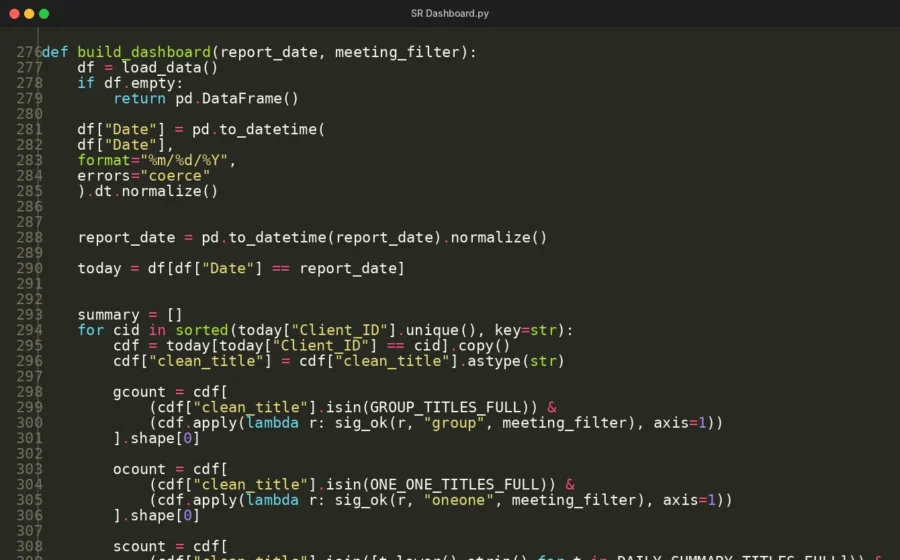Click the 'scount' variable on line 308
Screen dimensions: 900x560
click(139, 547)
